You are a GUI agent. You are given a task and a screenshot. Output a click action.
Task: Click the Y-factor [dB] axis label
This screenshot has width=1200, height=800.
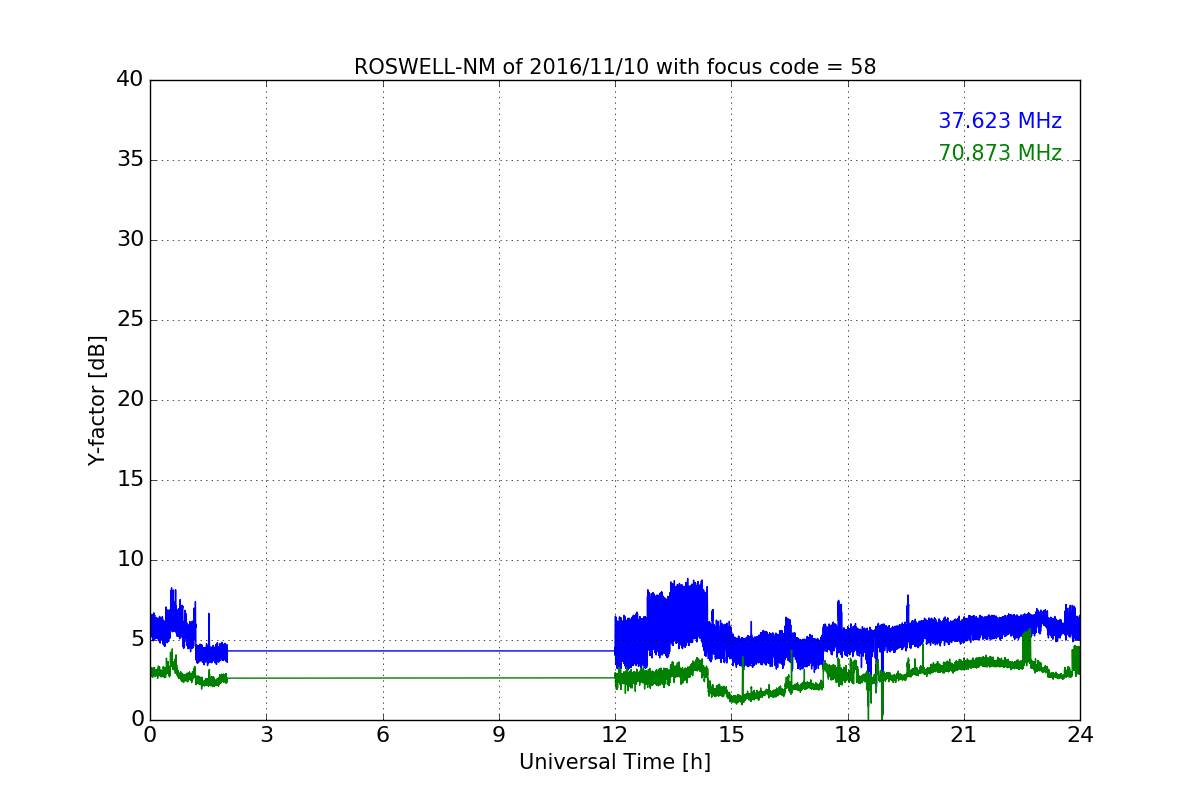(x=97, y=400)
